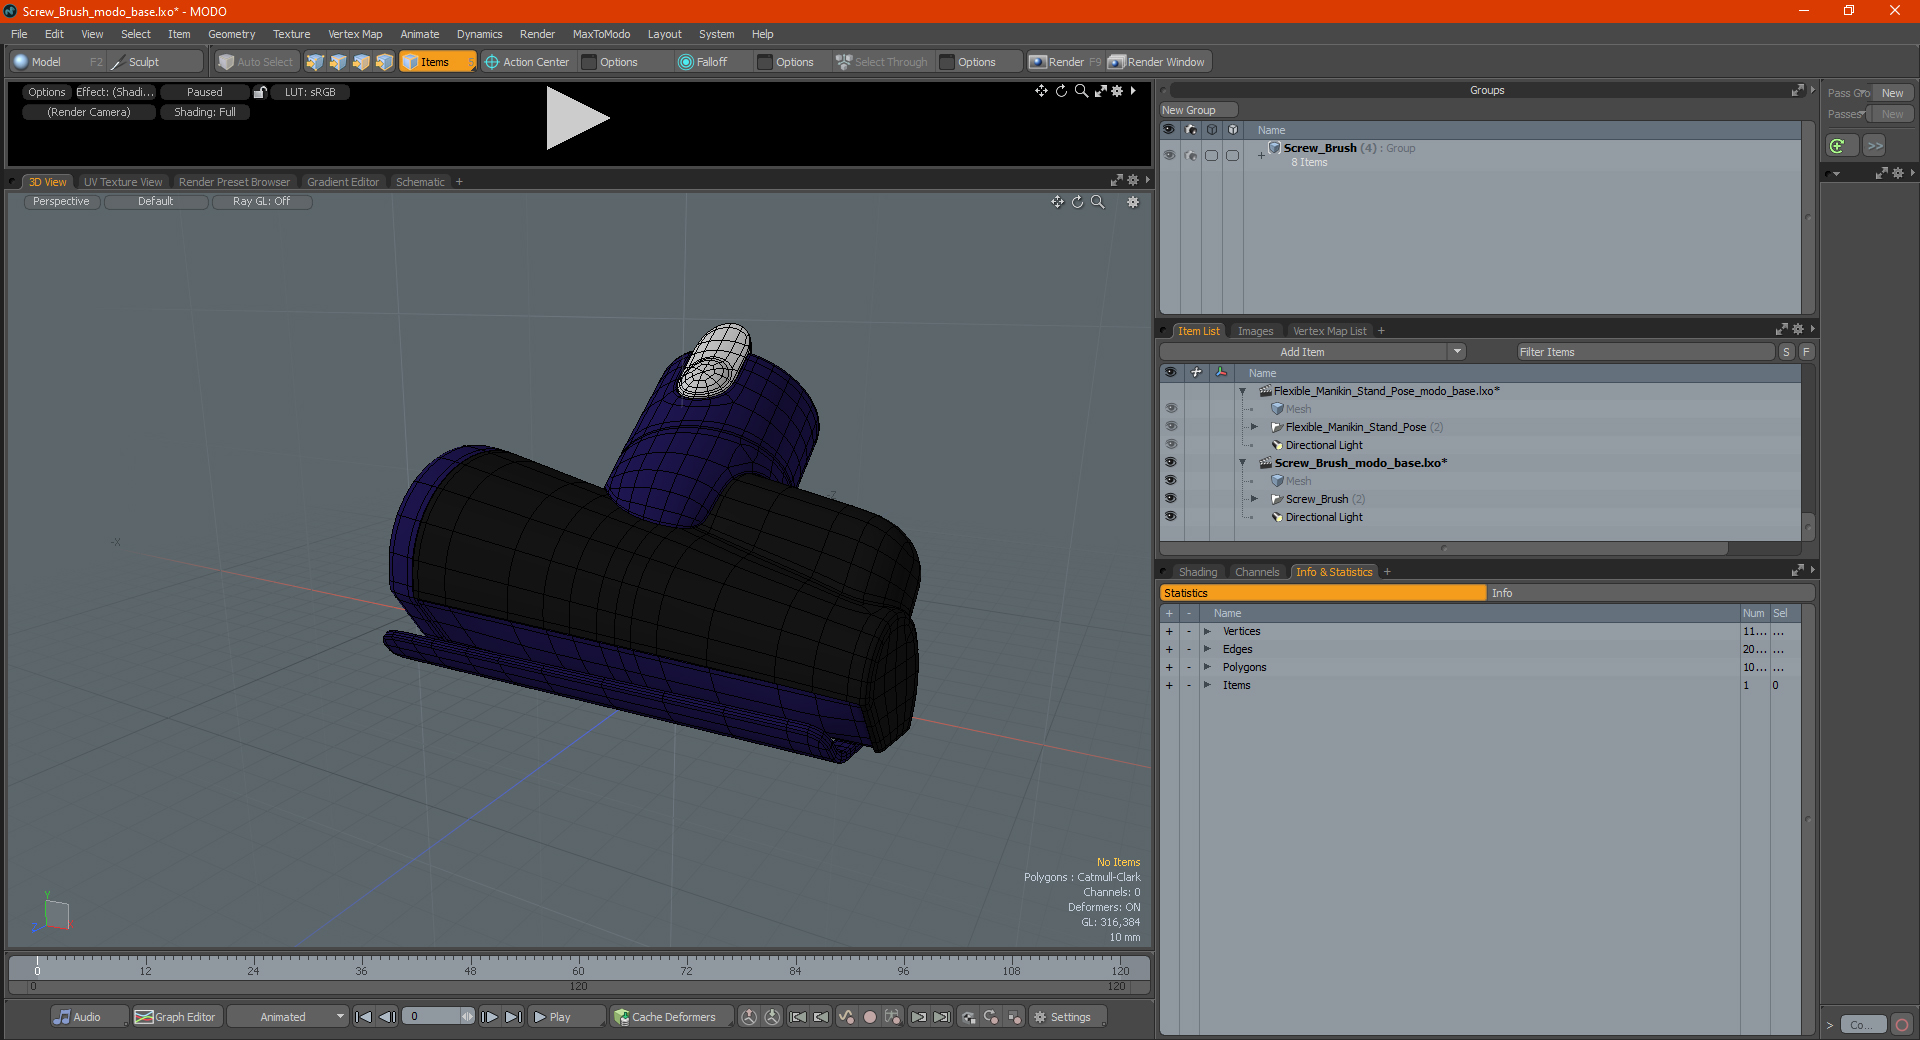
Task: Go to last frame button
Action: coord(513,1017)
